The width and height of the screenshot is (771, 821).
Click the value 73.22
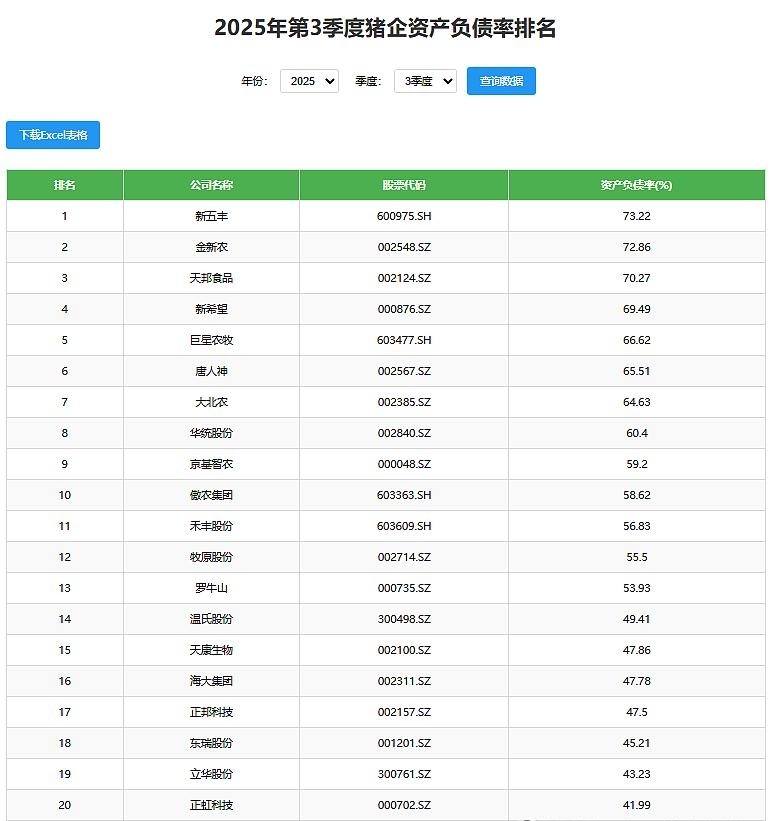point(636,216)
